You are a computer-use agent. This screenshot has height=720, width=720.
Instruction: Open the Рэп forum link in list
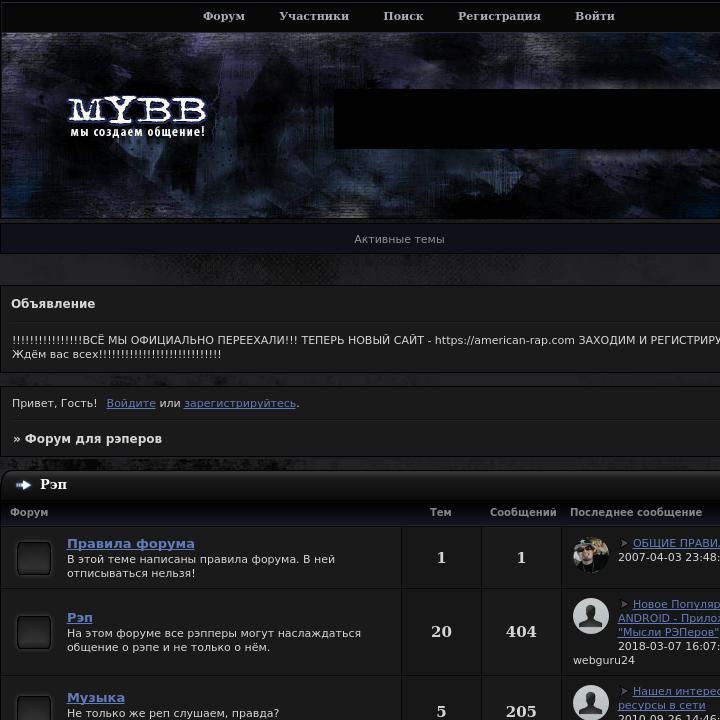[79, 618]
